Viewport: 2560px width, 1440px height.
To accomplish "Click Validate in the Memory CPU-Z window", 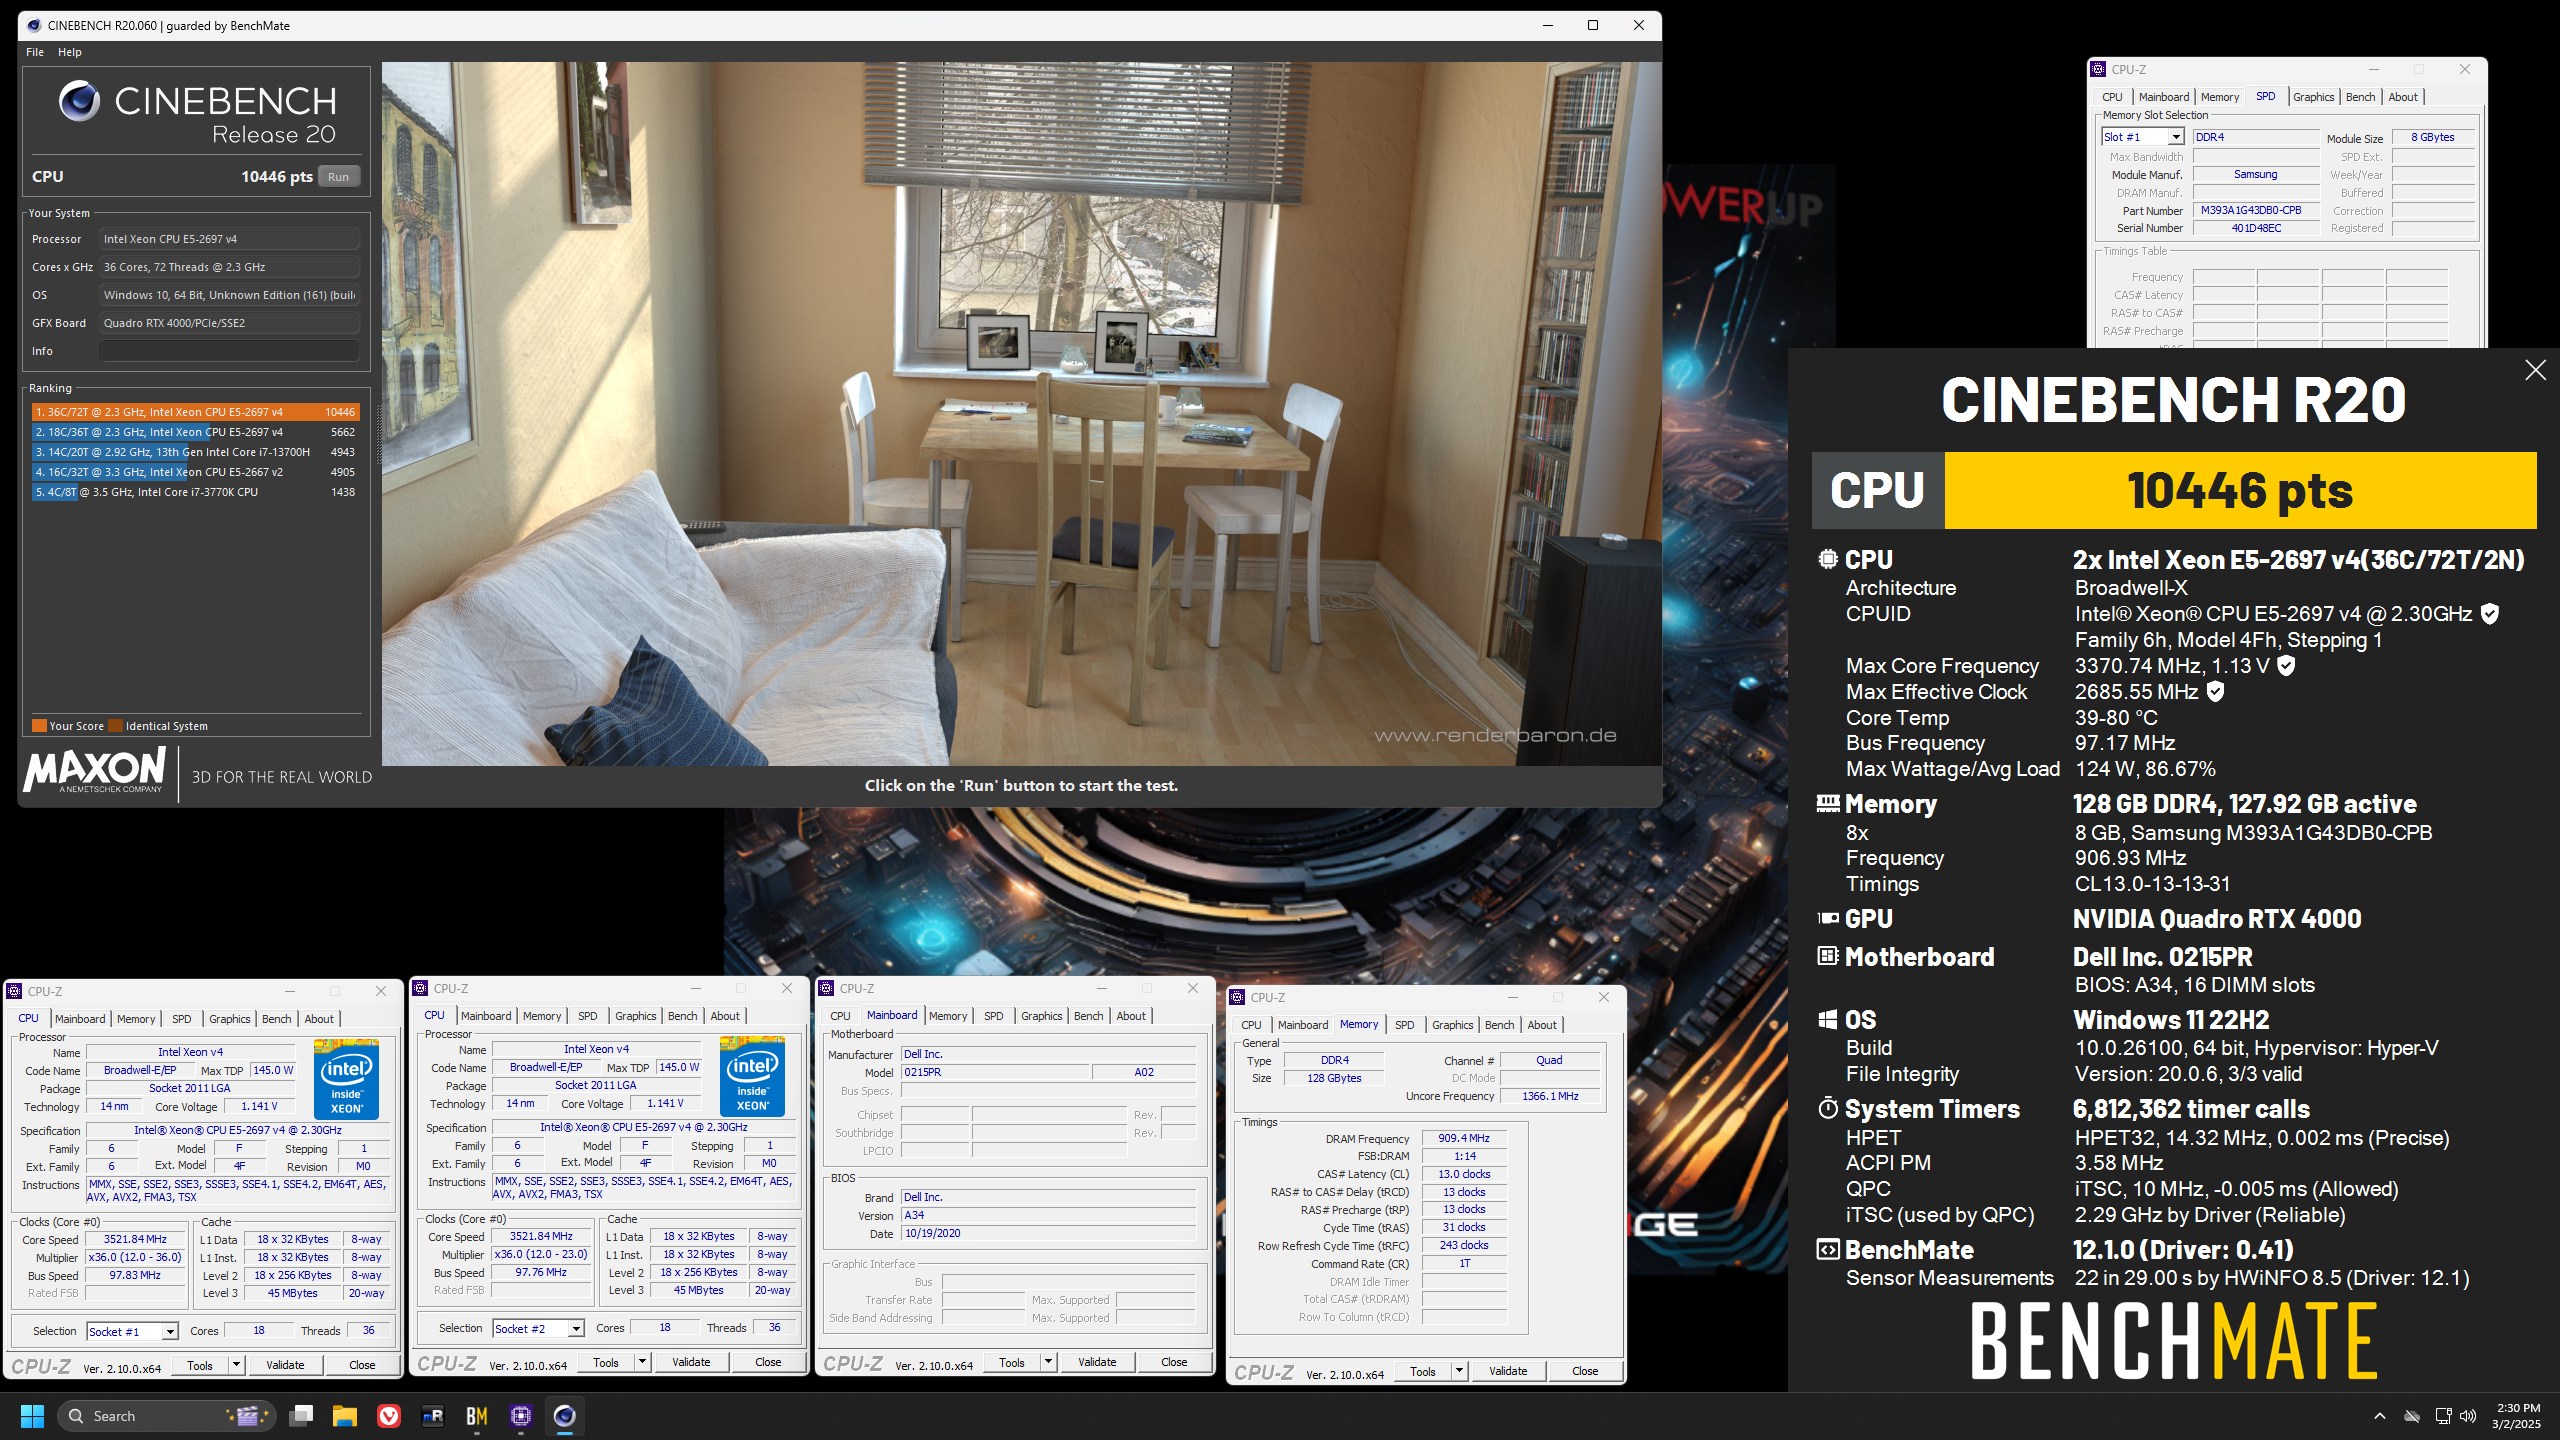I will [1508, 1371].
